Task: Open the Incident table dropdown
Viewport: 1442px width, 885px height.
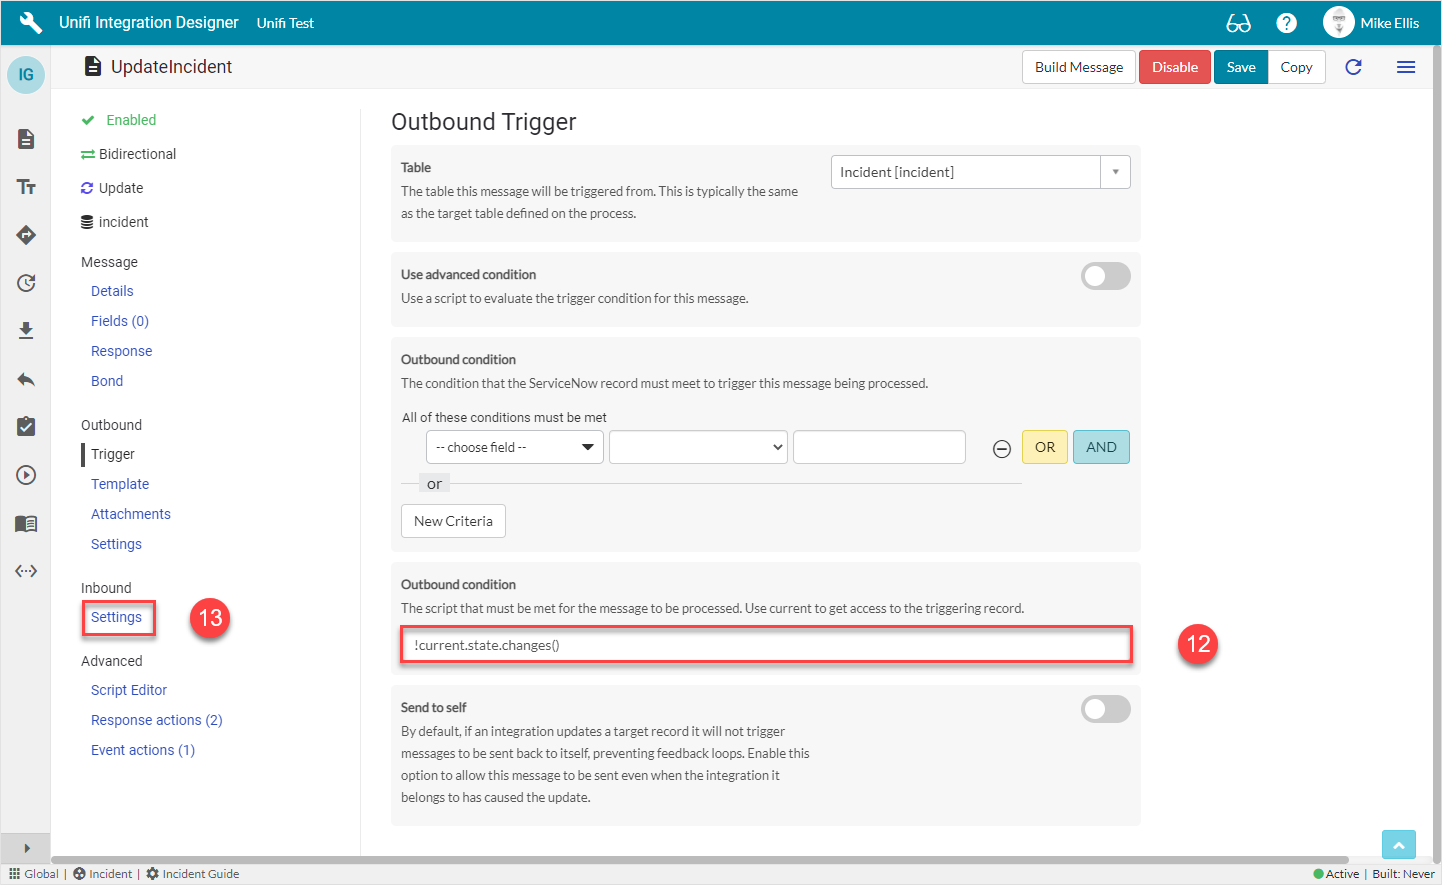Action: click(x=980, y=172)
